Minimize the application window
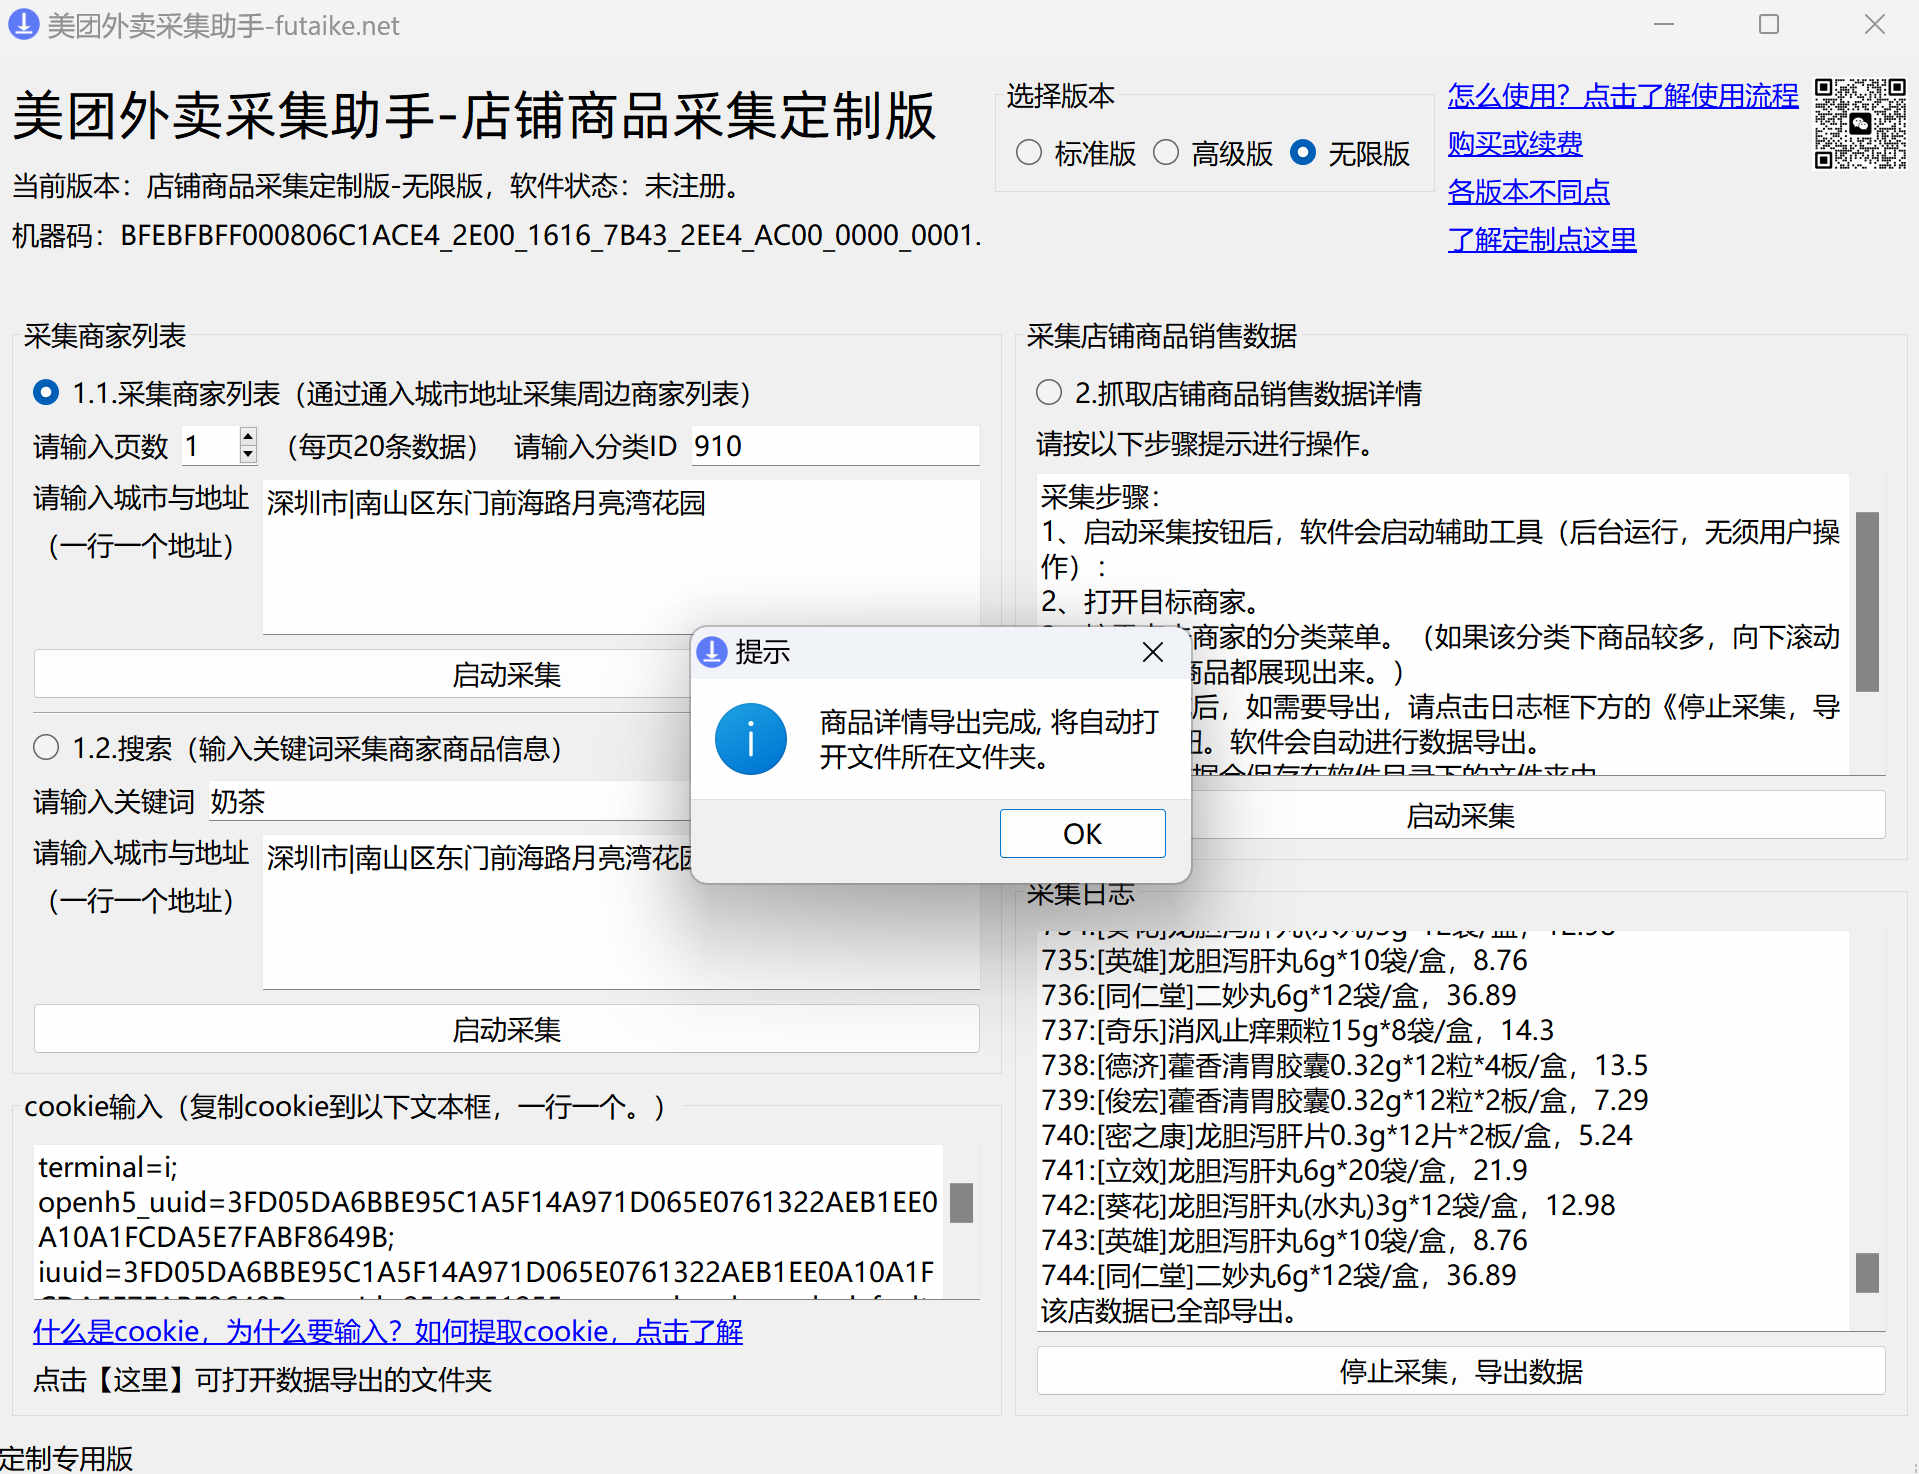The height and width of the screenshot is (1474, 1919). pos(1664,24)
